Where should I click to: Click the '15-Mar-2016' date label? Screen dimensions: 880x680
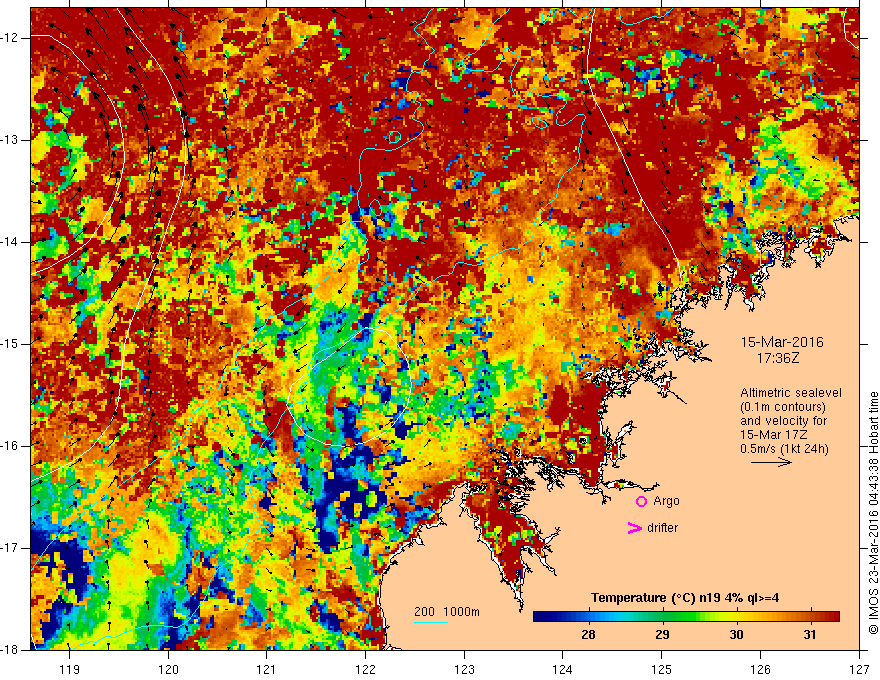pos(782,342)
